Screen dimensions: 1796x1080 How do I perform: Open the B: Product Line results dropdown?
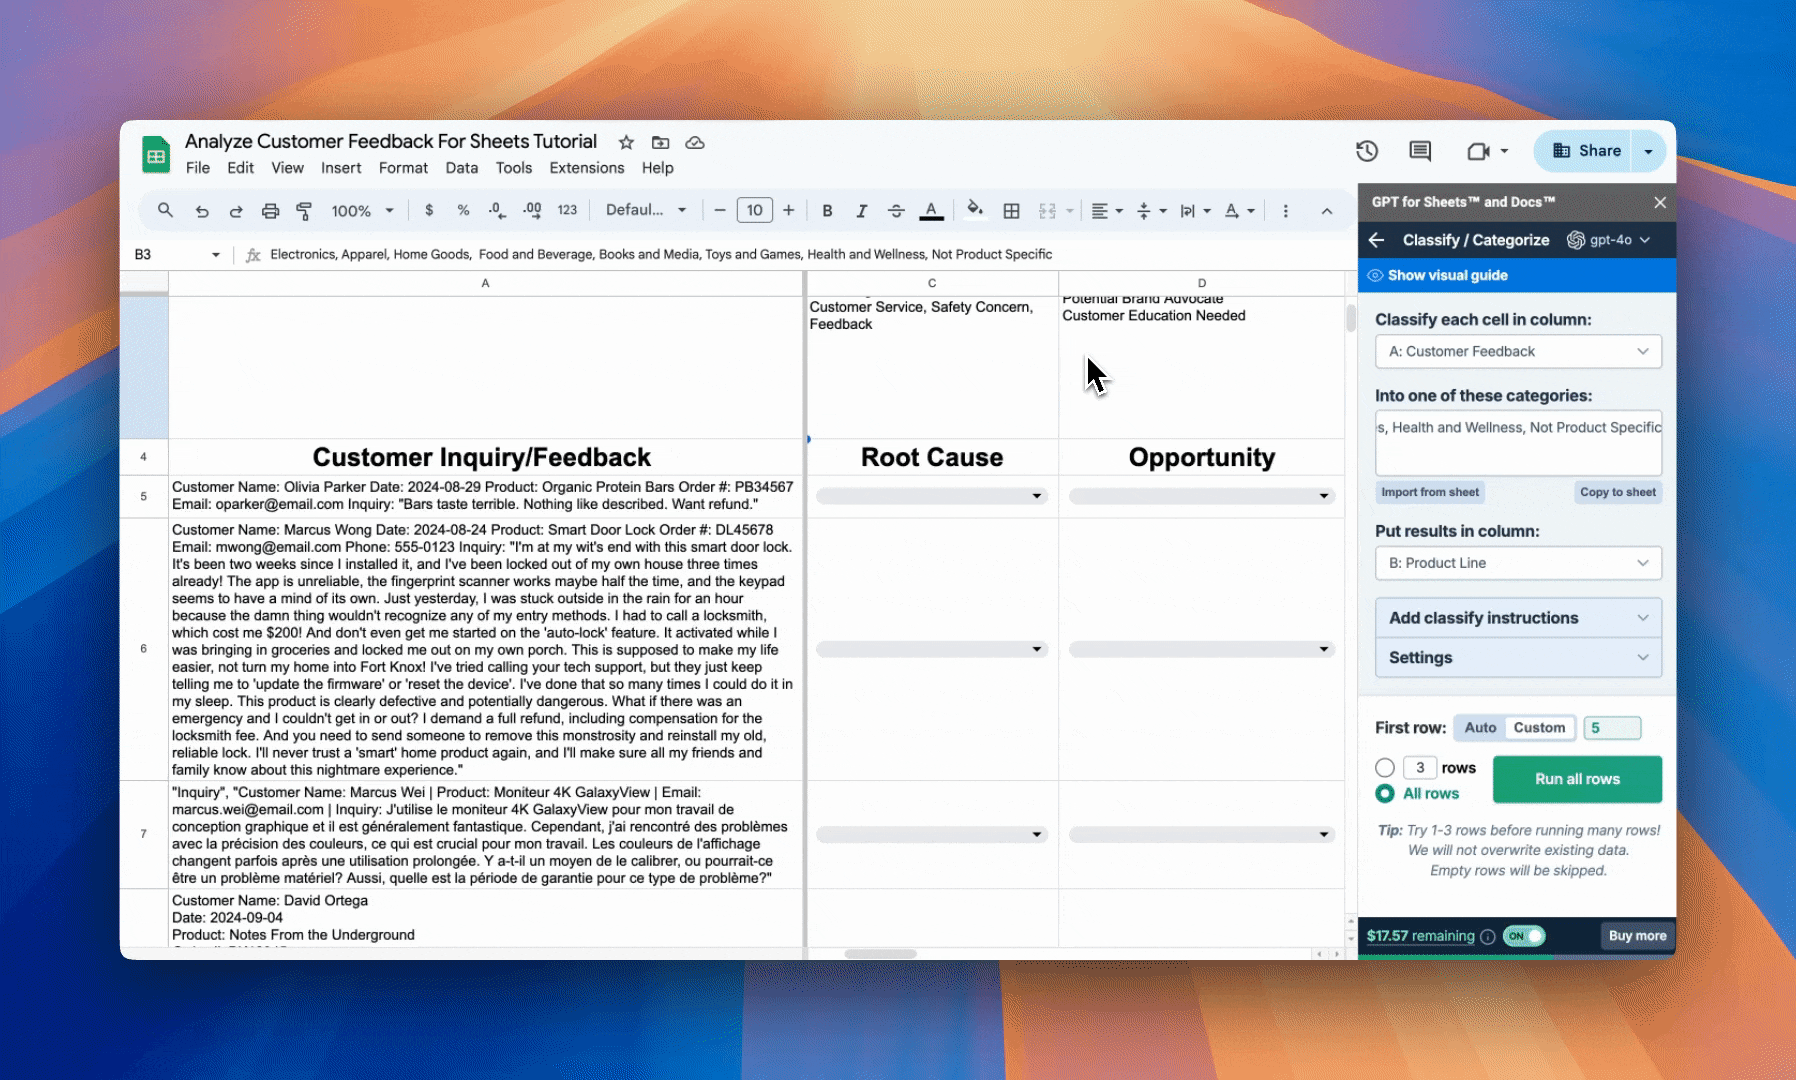click(1518, 563)
